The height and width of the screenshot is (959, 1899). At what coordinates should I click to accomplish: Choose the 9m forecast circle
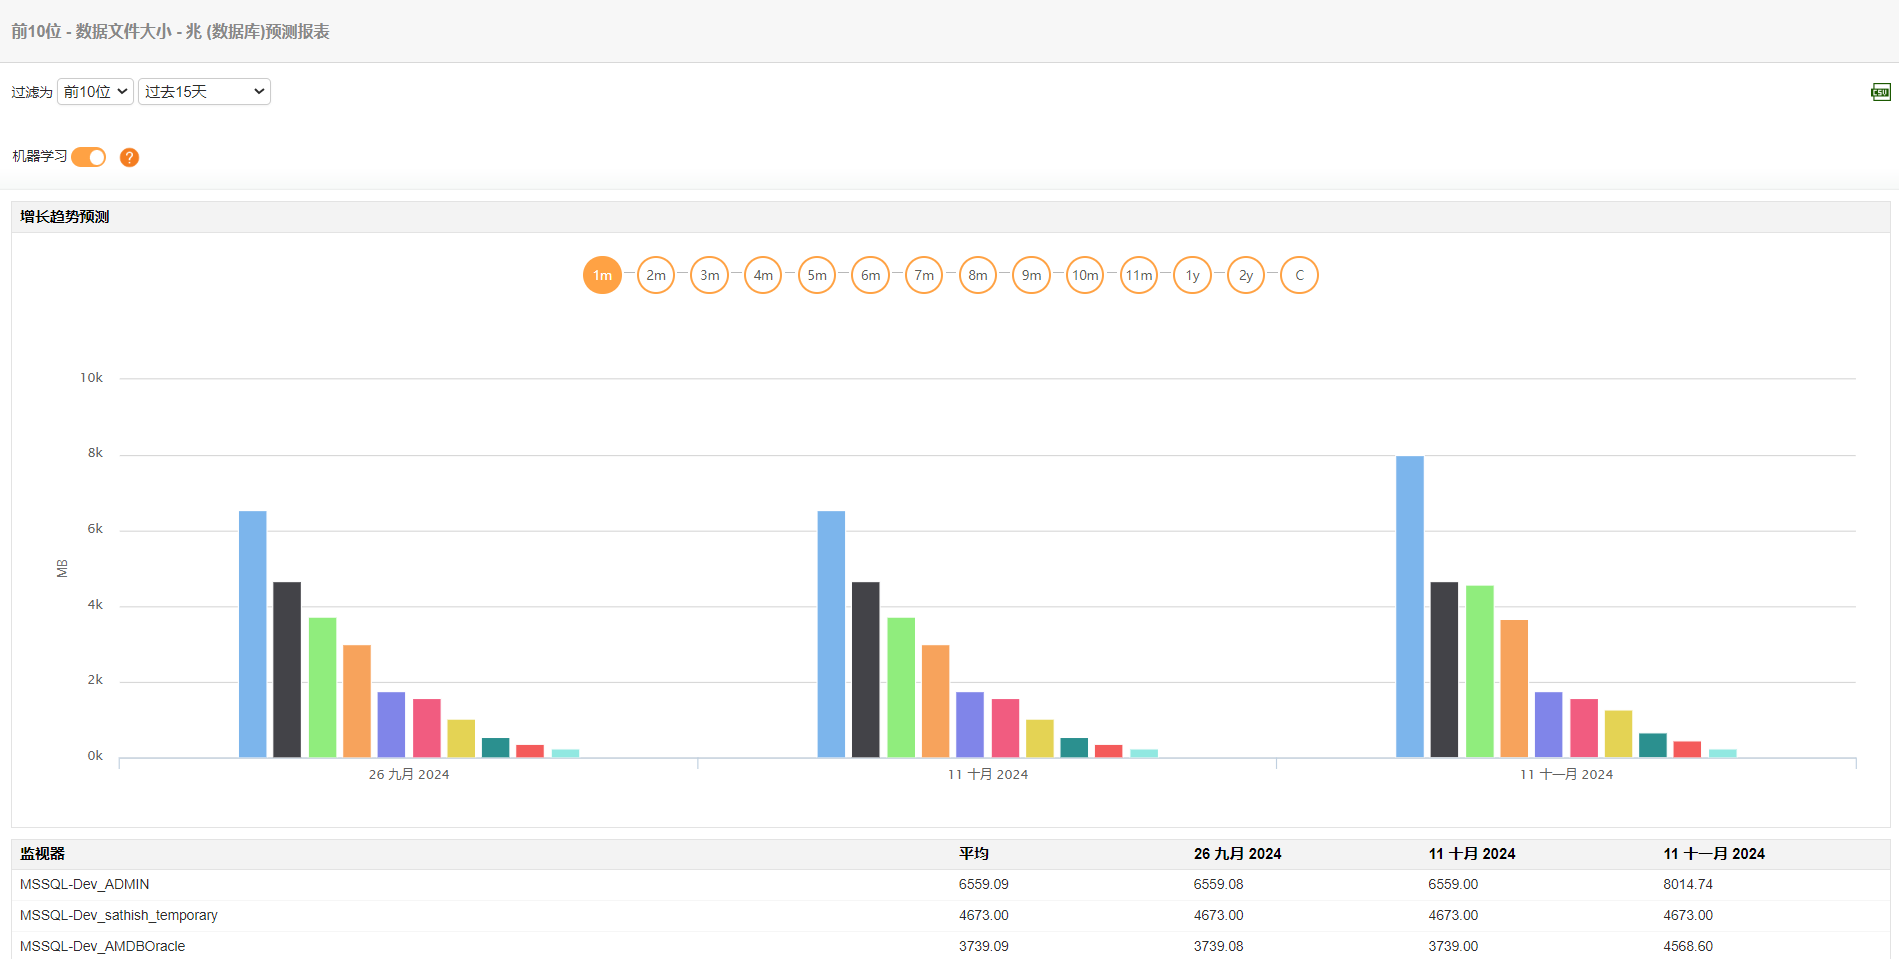click(x=1031, y=275)
